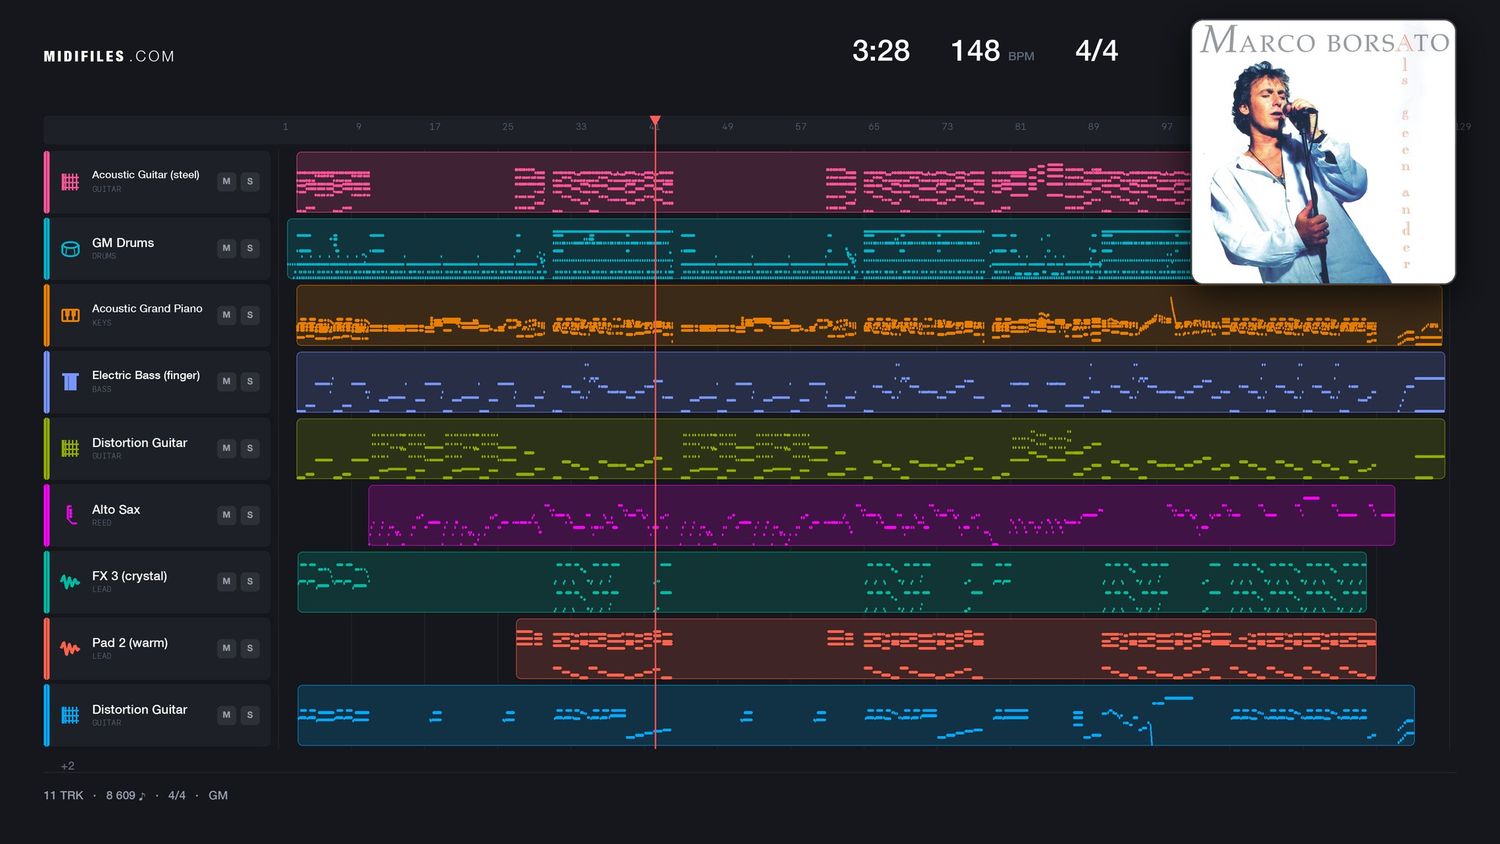Viewport: 1500px width, 844px height.
Task: Select the magenta Alto Sax clip
Action: pyautogui.click(x=881, y=515)
